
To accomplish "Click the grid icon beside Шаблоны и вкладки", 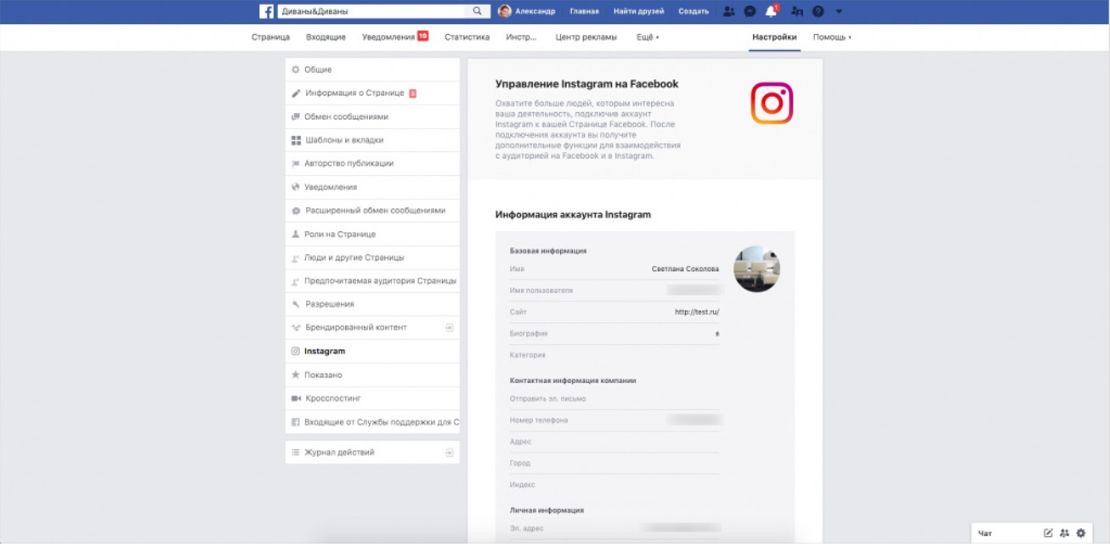I will pyautogui.click(x=296, y=140).
